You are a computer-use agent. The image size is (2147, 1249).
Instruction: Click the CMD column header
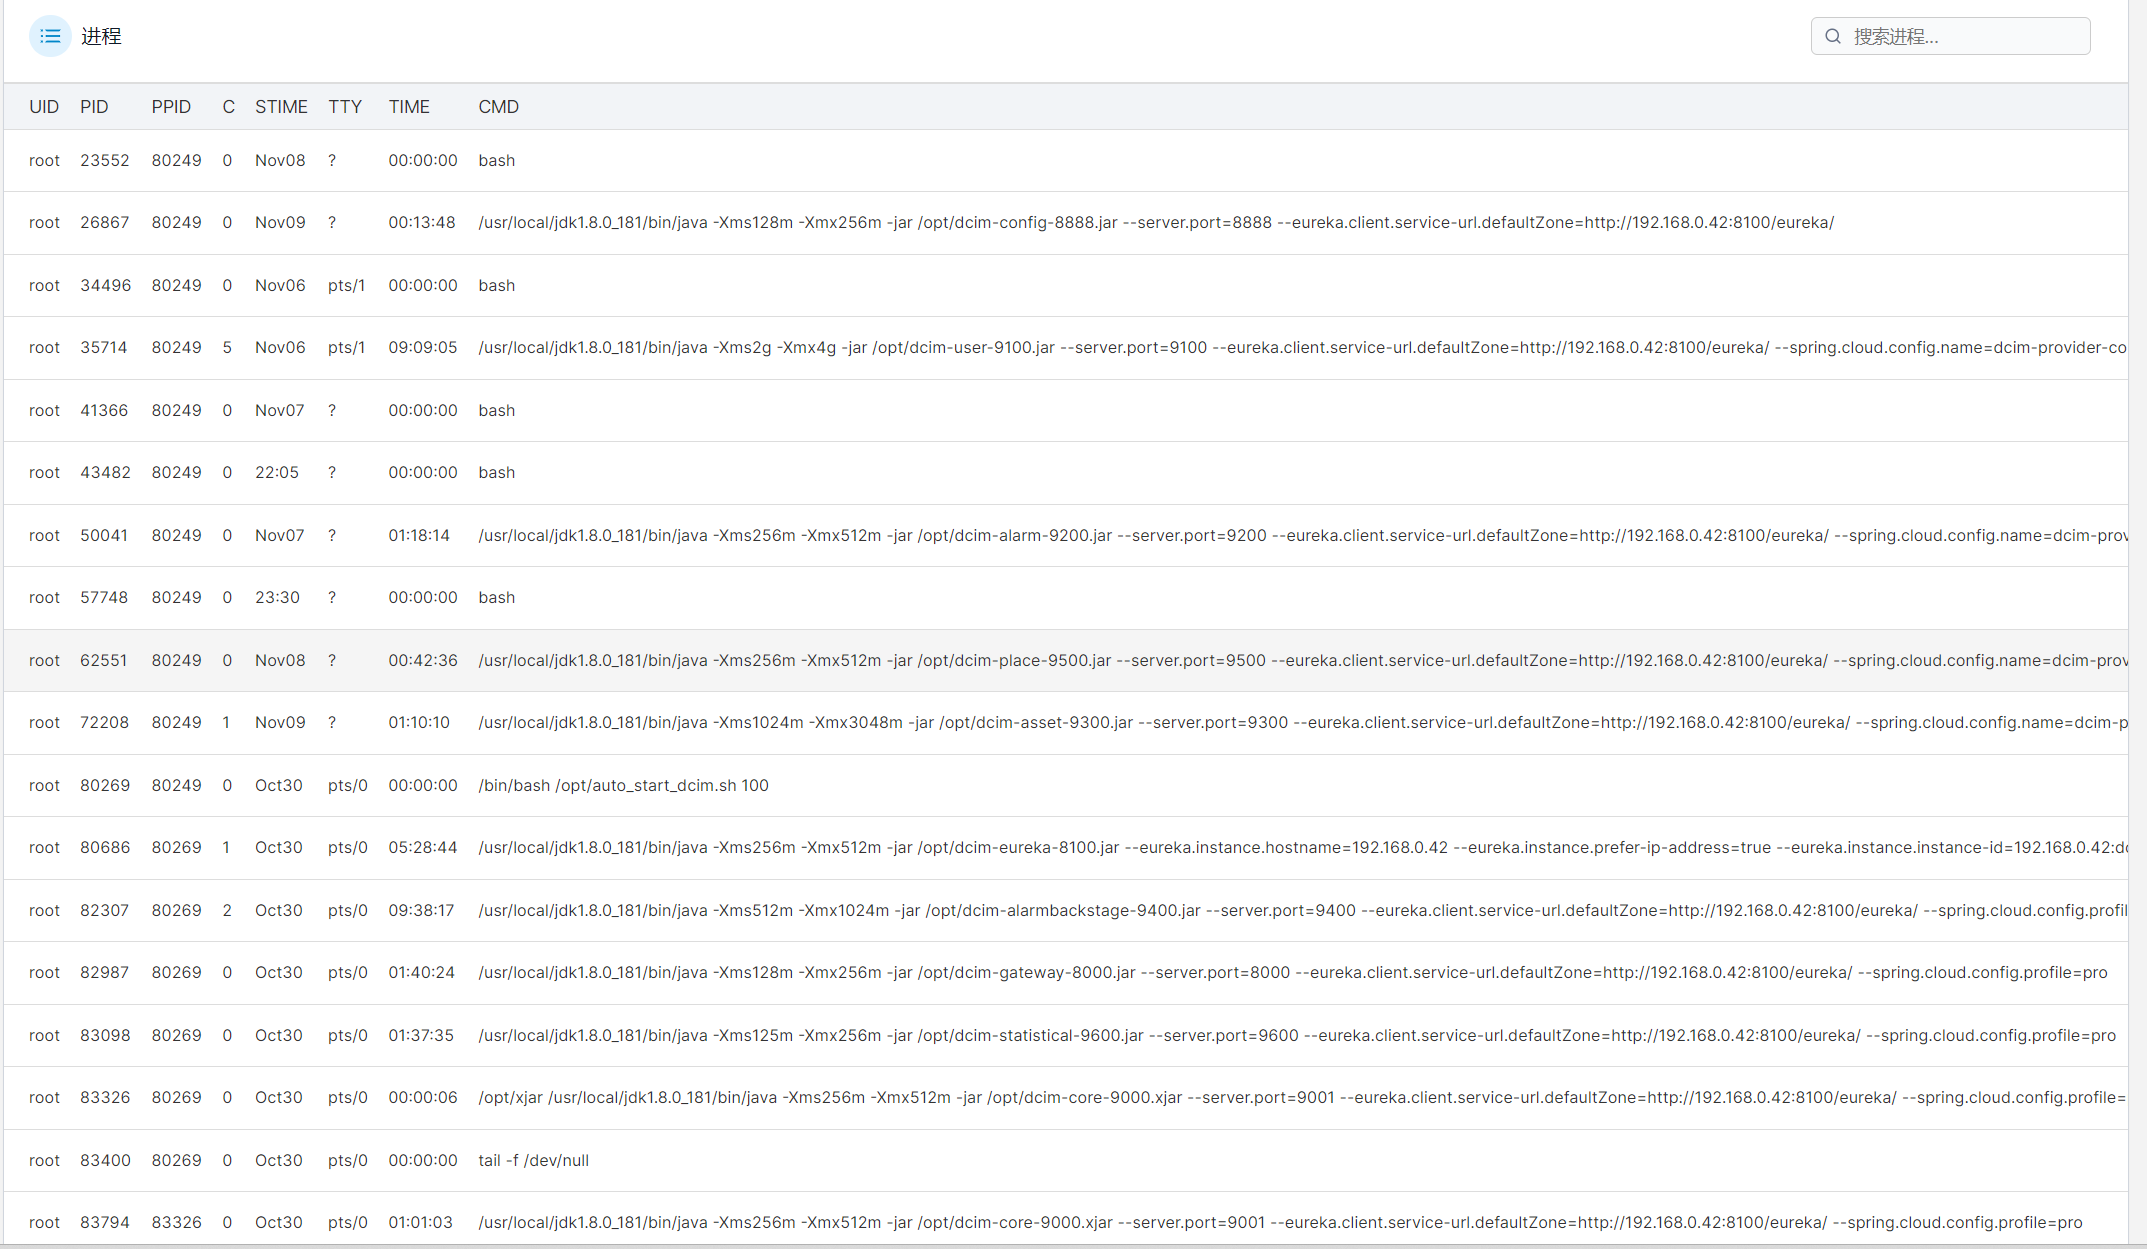click(498, 107)
